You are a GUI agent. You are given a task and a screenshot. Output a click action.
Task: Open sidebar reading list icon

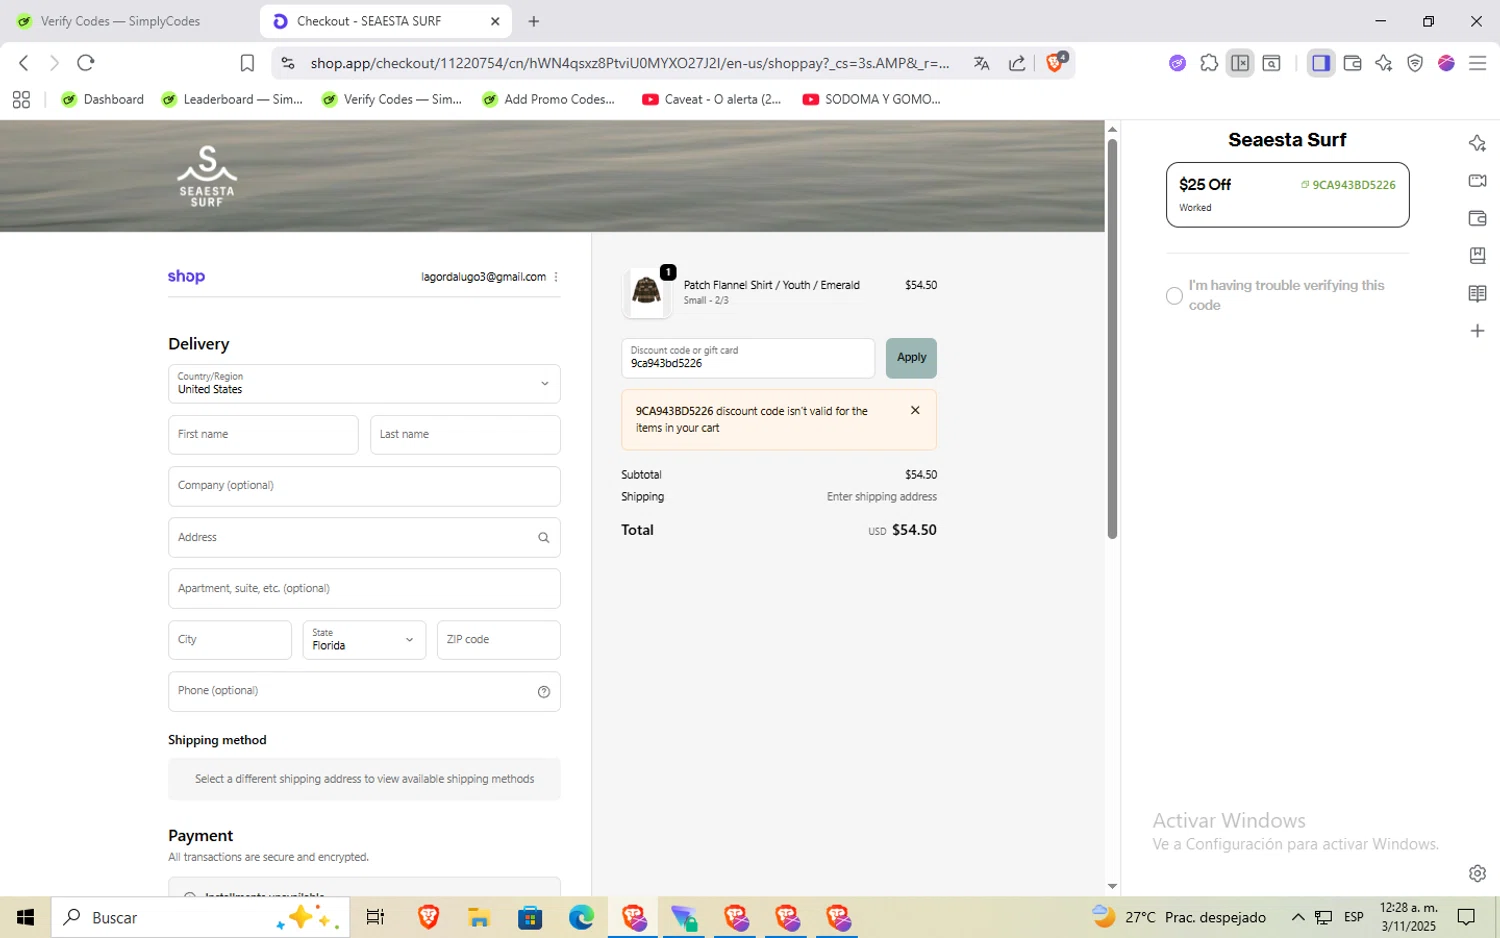coord(1477,293)
